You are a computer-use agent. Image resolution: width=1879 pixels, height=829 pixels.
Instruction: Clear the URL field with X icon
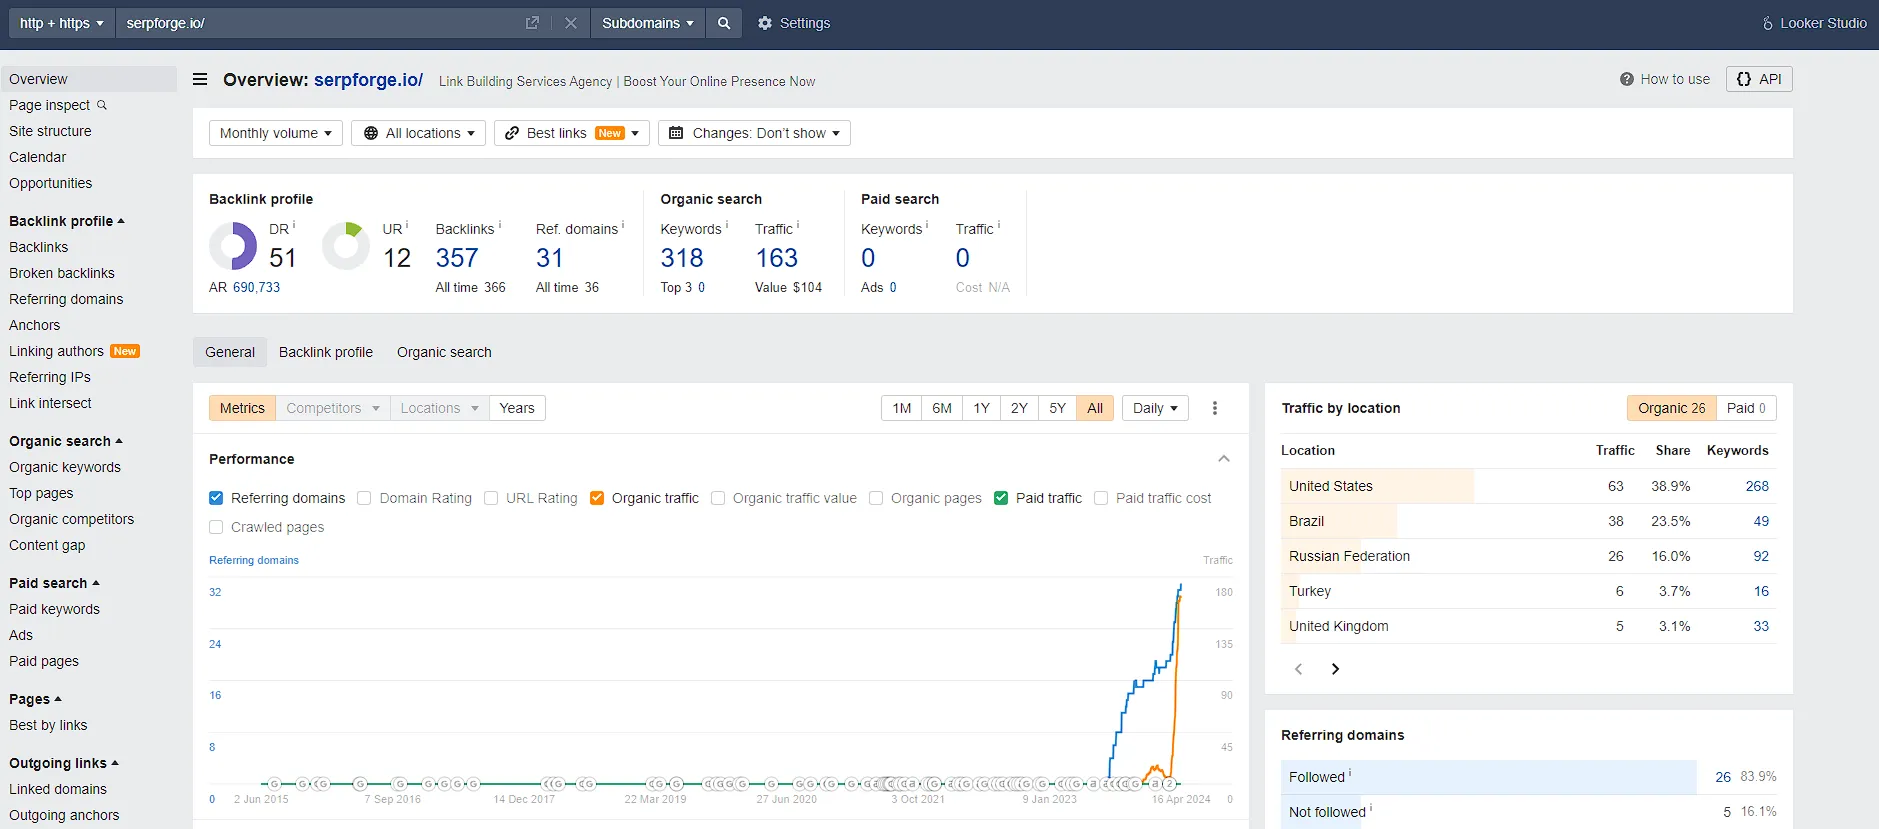571,23
